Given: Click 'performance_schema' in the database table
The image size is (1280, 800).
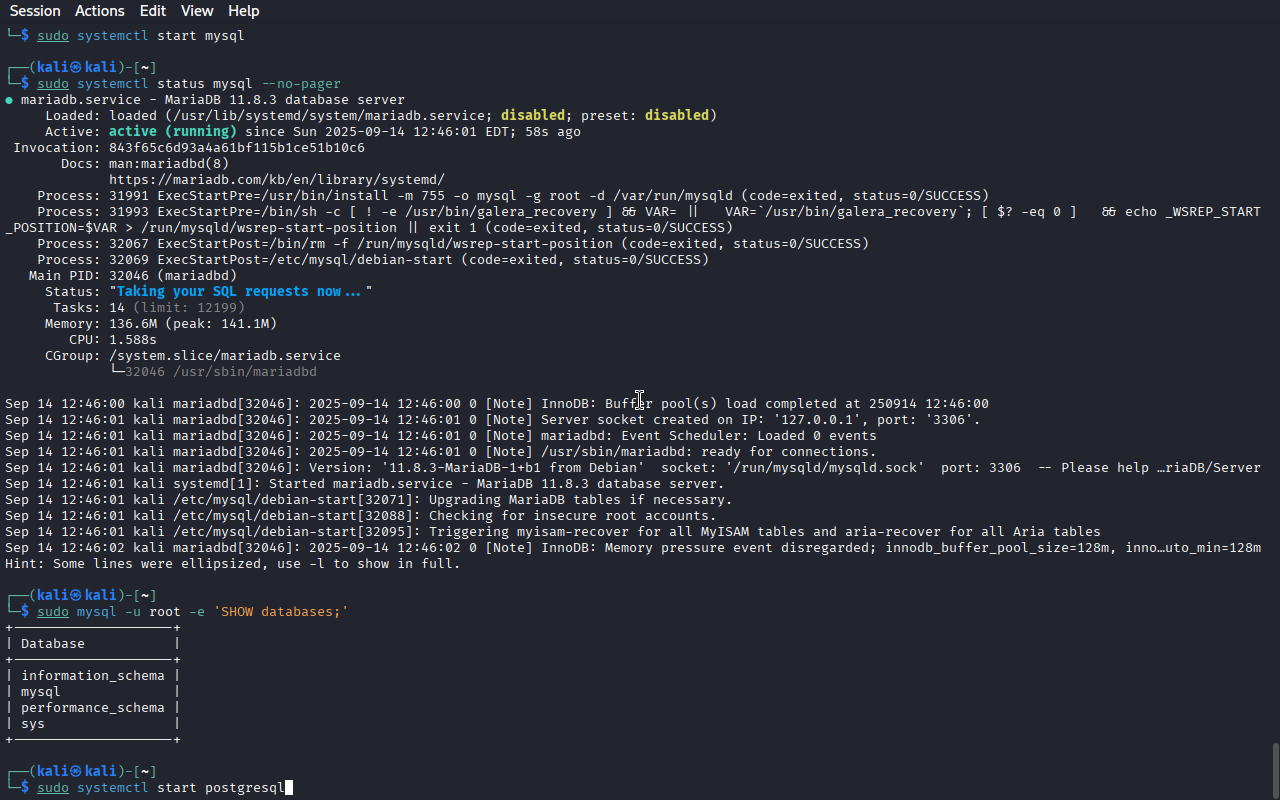Looking at the screenshot, I should (92, 707).
